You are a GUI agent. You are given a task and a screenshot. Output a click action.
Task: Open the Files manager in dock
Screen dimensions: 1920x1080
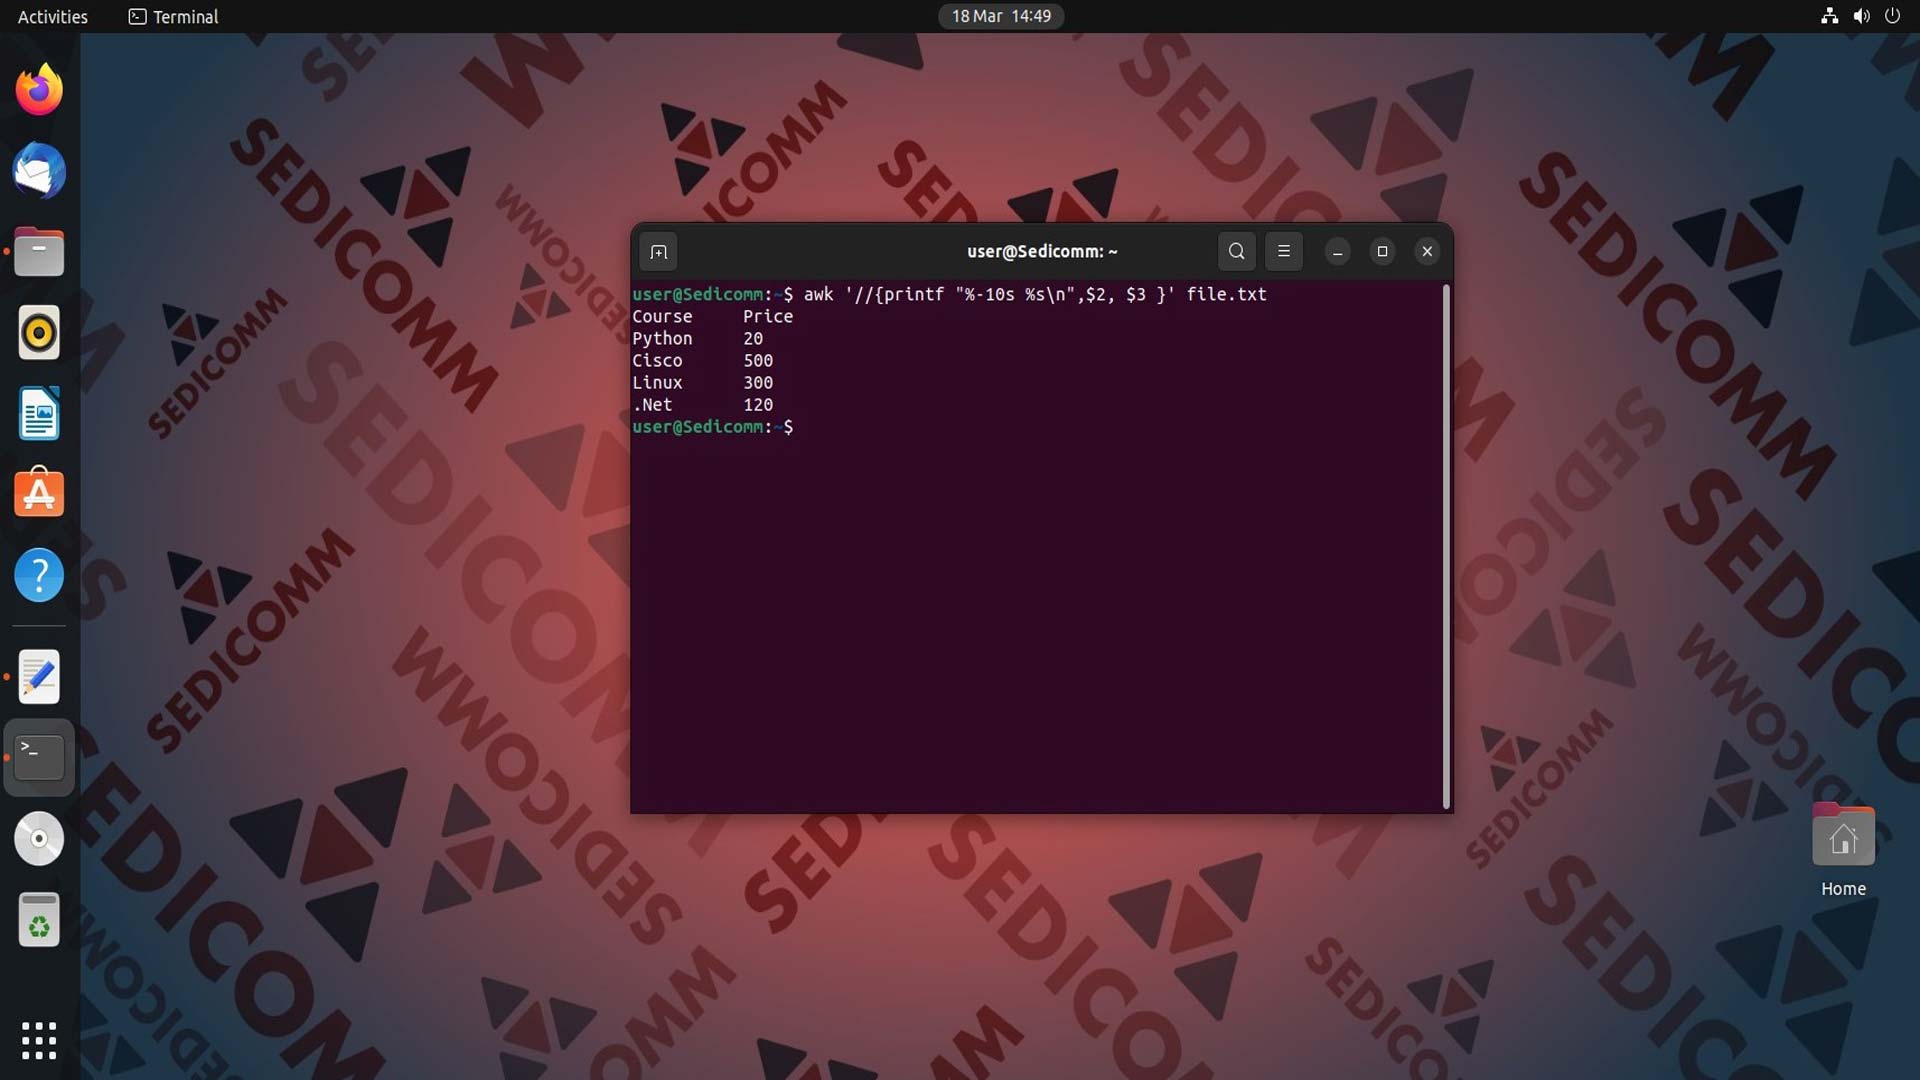pyautogui.click(x=39, y=252)
